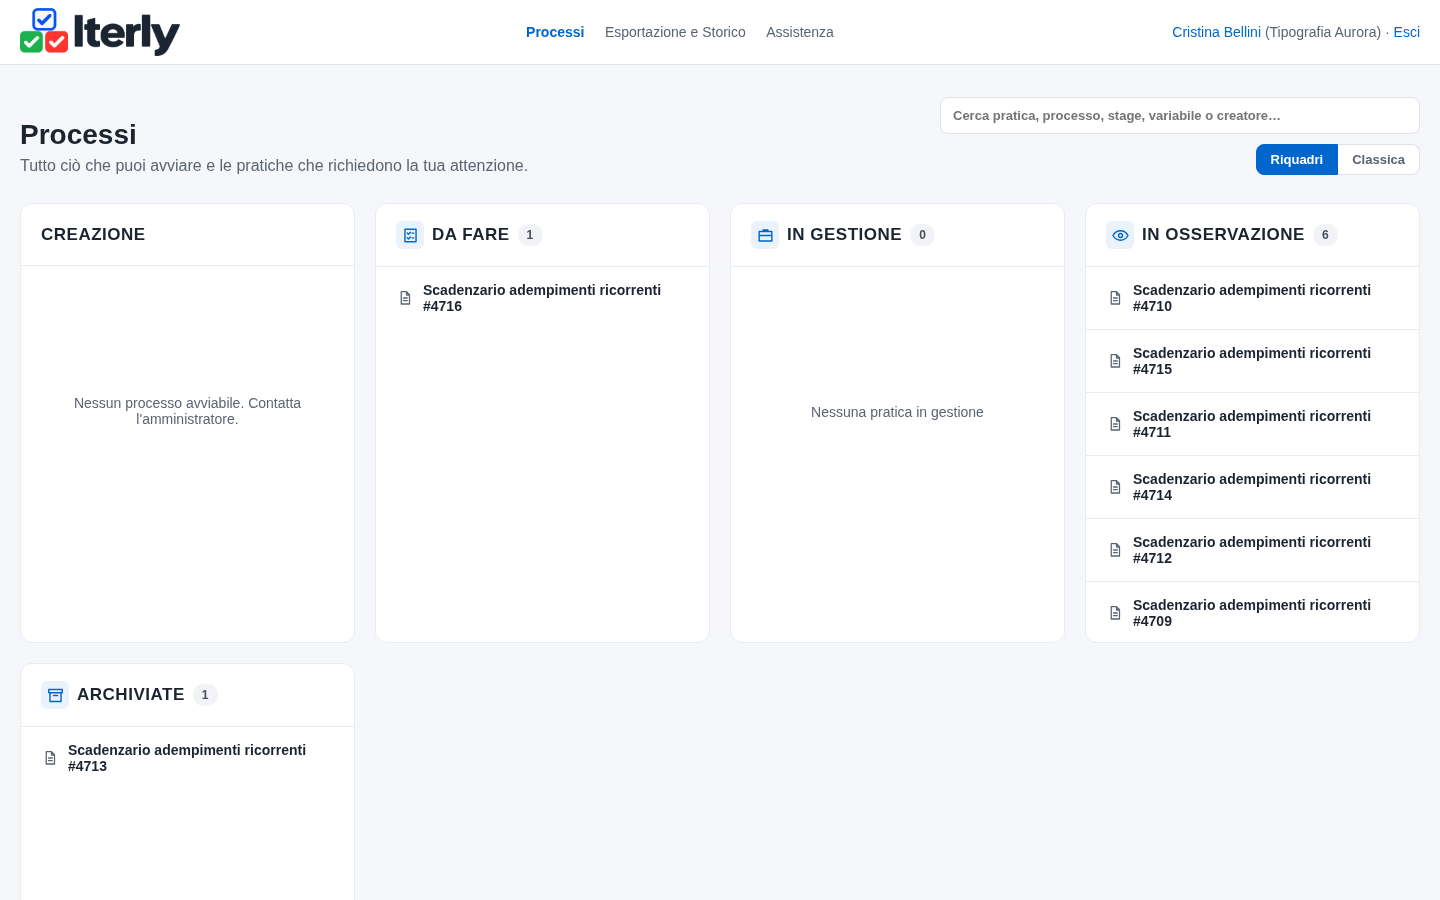Open the Assistenza page
Screen dimensions: 1440x900
(800, 32)
